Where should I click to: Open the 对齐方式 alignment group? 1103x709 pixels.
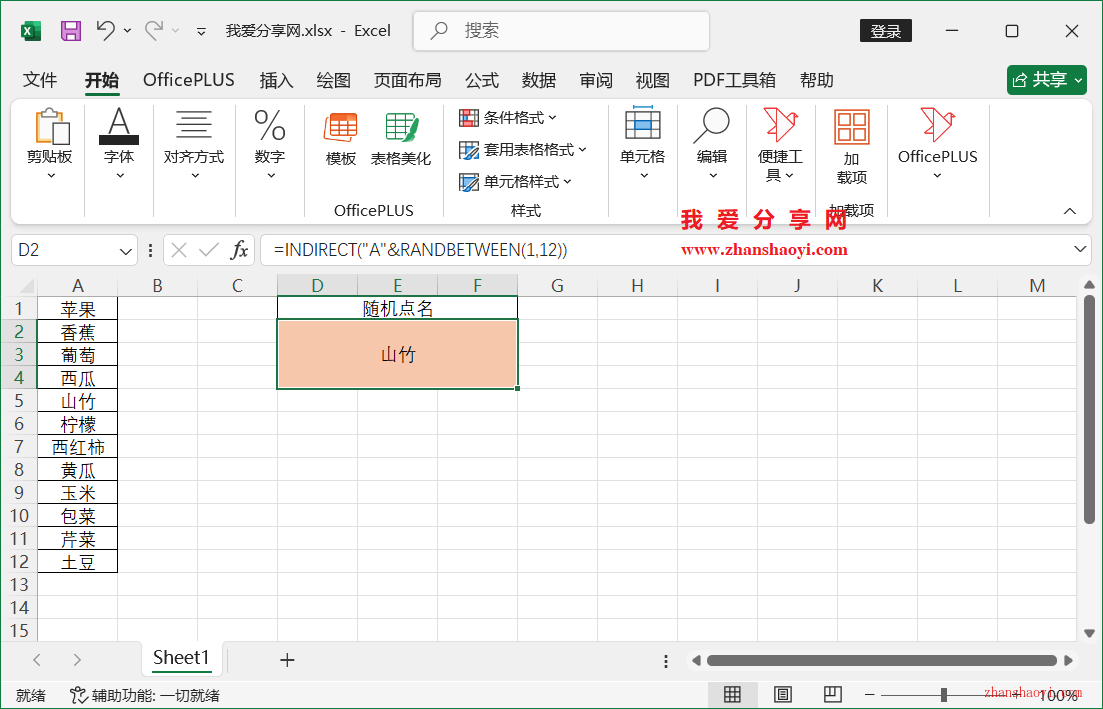point(194,144)
